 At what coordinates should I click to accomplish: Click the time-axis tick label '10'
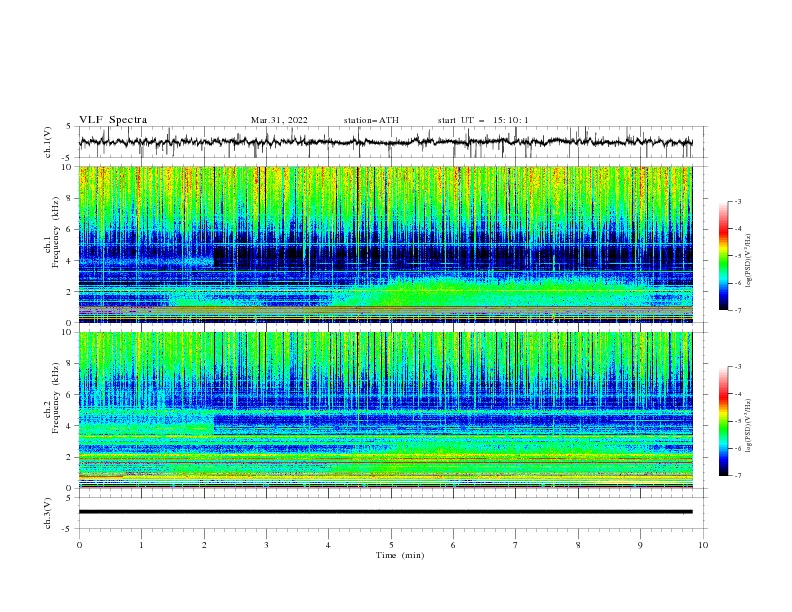pyautogui.click(x=703, y=545)
